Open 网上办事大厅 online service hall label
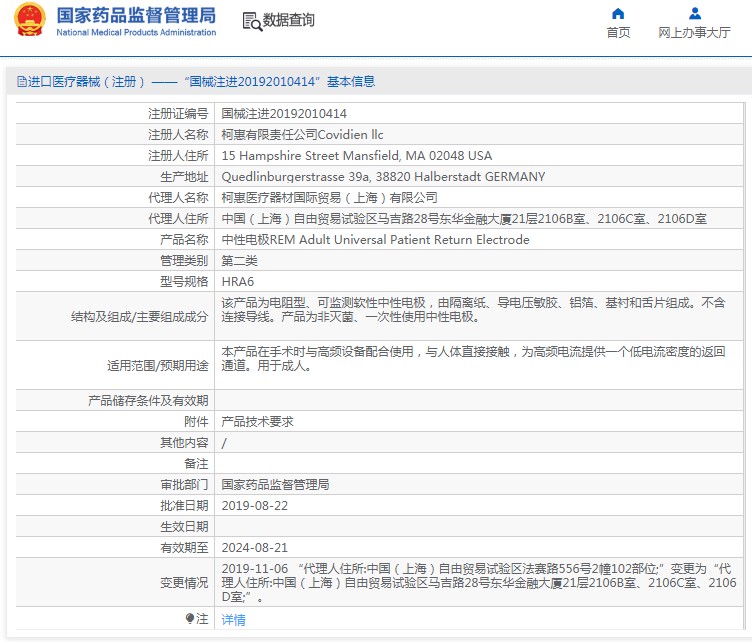 coord(694,32)
